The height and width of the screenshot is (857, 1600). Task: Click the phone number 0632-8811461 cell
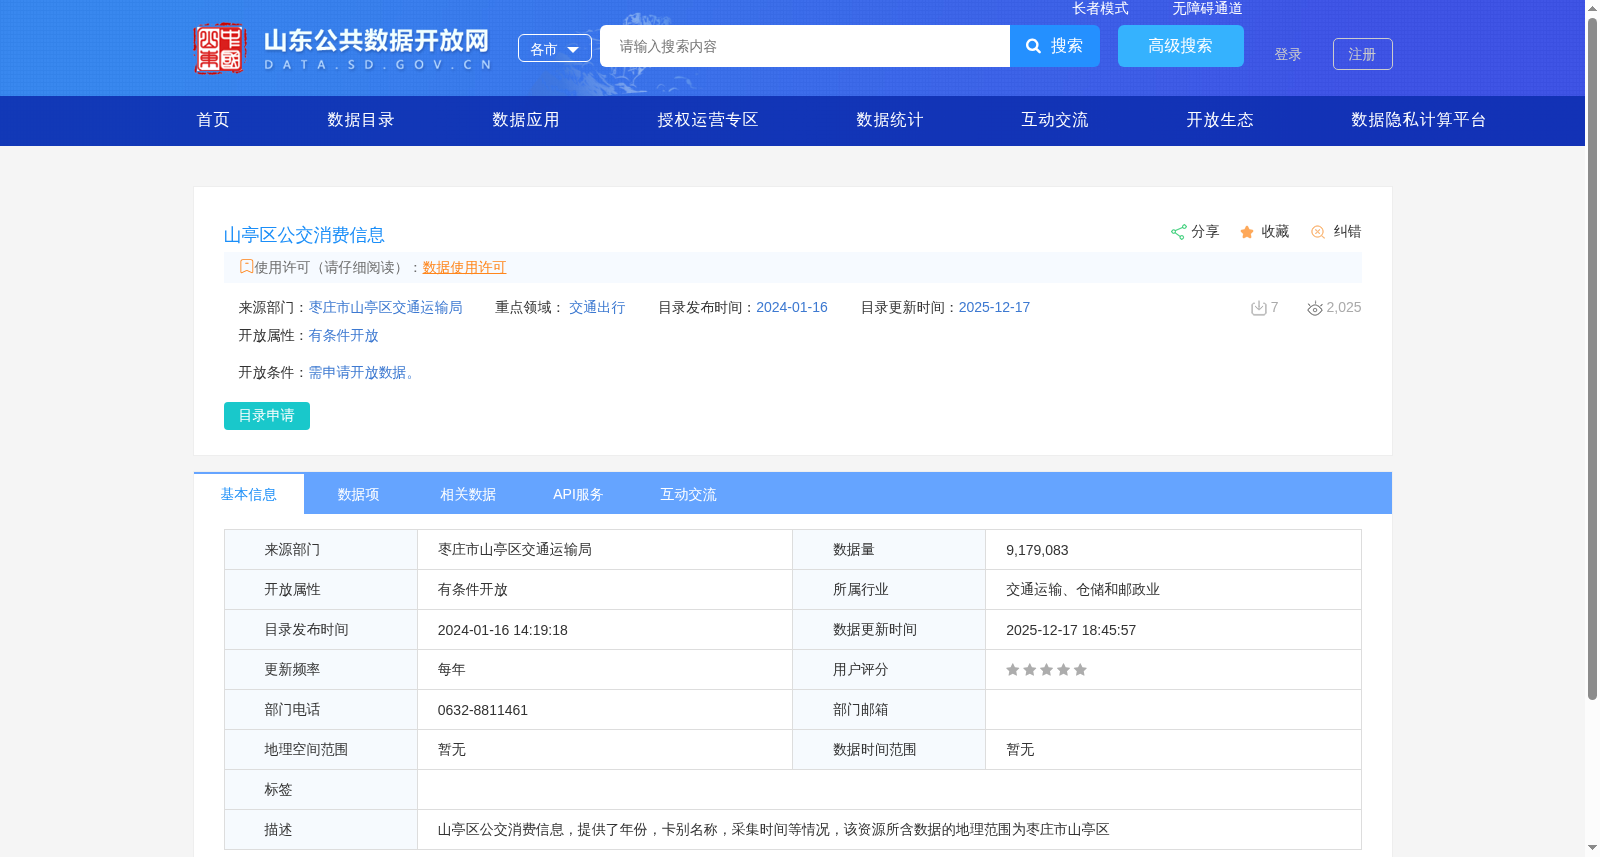tap(605, 710)
